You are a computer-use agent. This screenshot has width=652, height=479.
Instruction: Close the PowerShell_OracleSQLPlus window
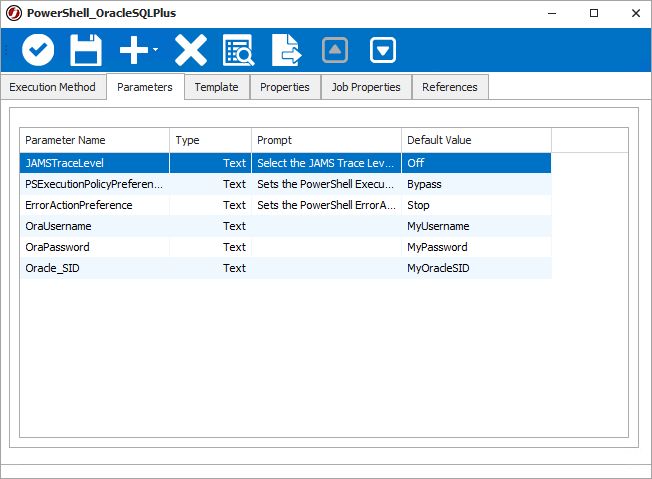click(x=636, y=13)
